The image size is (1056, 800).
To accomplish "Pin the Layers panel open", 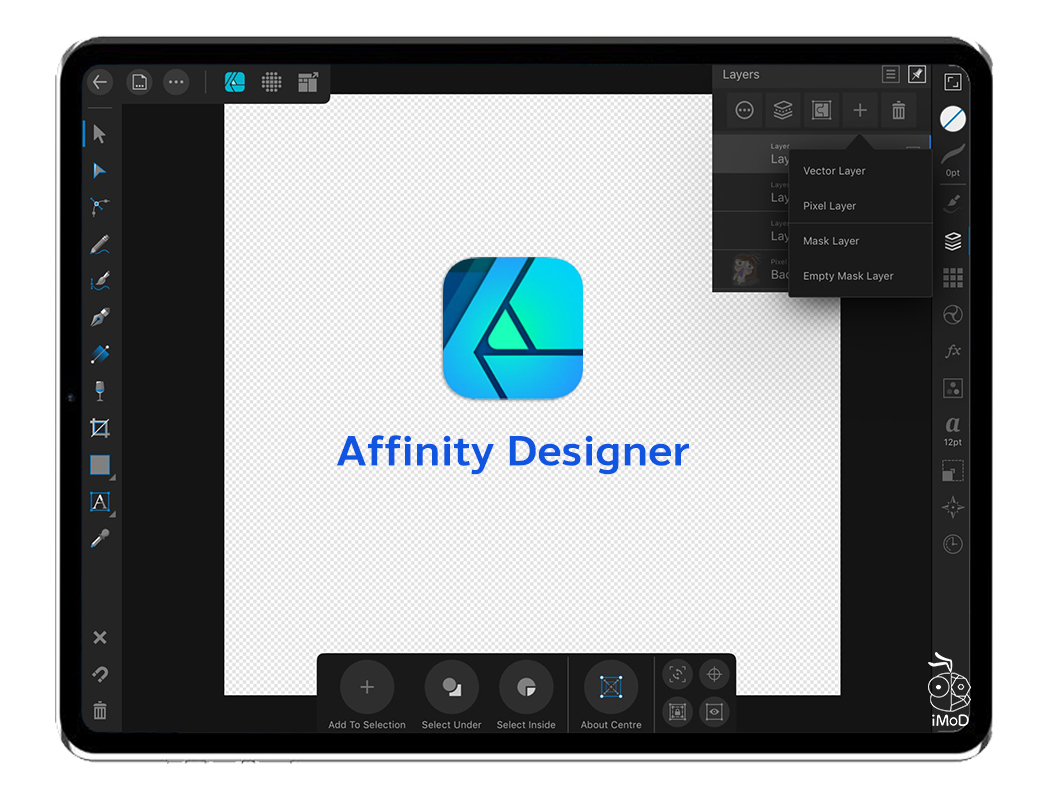I will 917,75.
